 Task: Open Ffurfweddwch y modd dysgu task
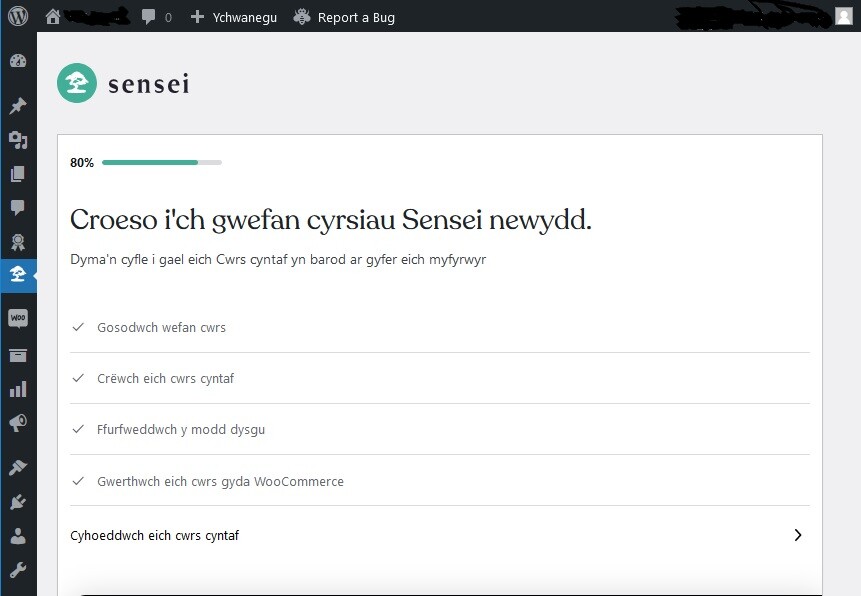click(440, 430)
